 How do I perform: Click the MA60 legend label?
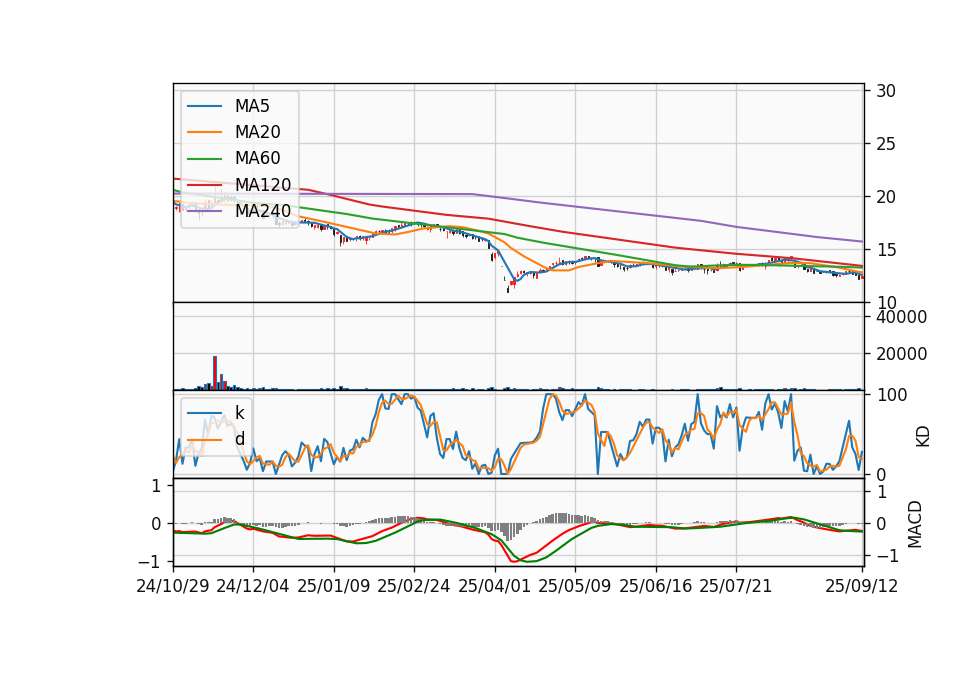[257, 159]
